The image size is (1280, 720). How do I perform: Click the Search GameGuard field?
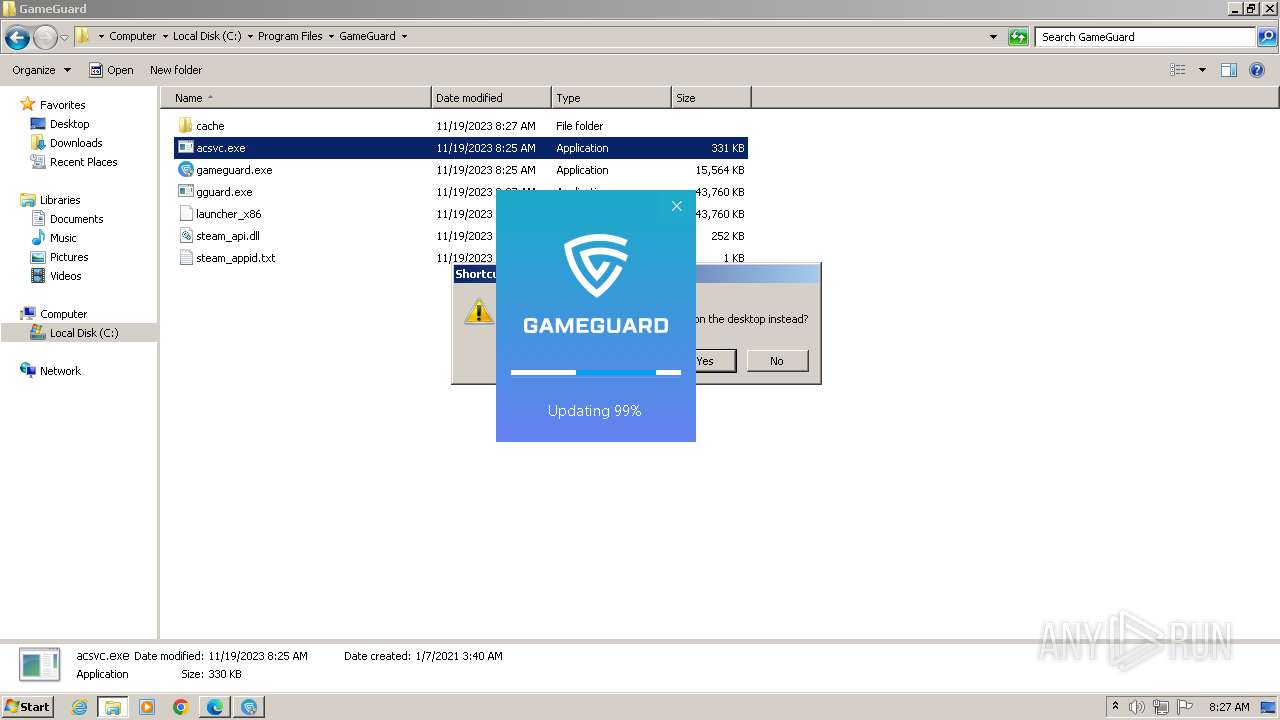click(1146, 37)
